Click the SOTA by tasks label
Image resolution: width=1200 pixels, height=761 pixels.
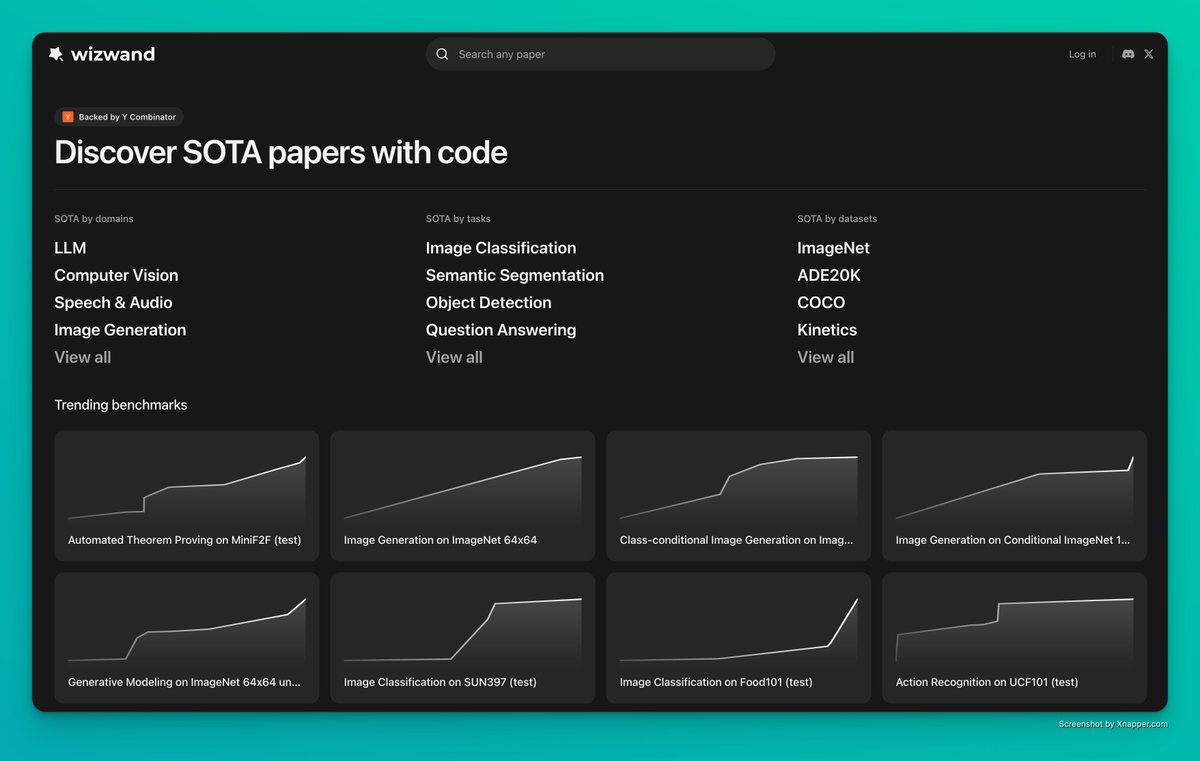pos(458,218)
